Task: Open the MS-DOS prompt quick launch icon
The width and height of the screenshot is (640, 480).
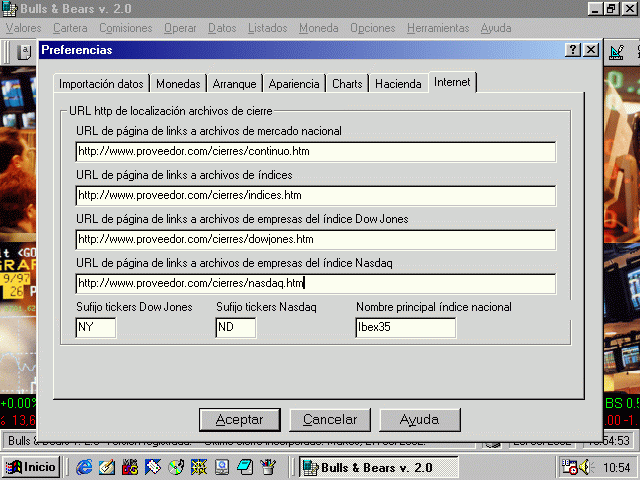Action: (x=130, y=467)
